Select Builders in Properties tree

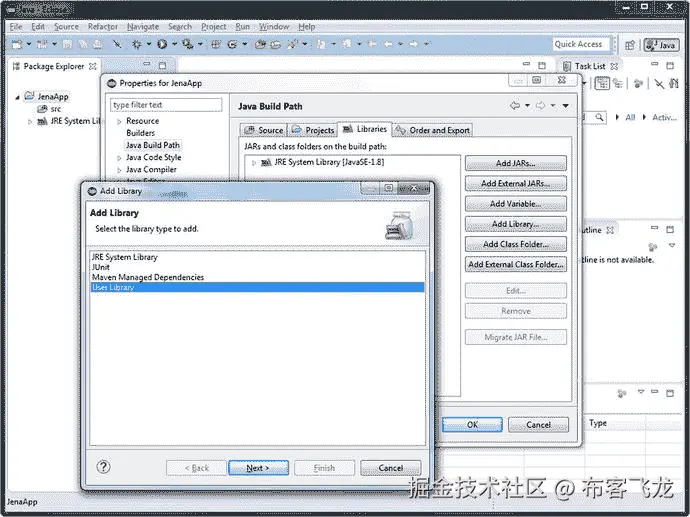coord(140,133)
